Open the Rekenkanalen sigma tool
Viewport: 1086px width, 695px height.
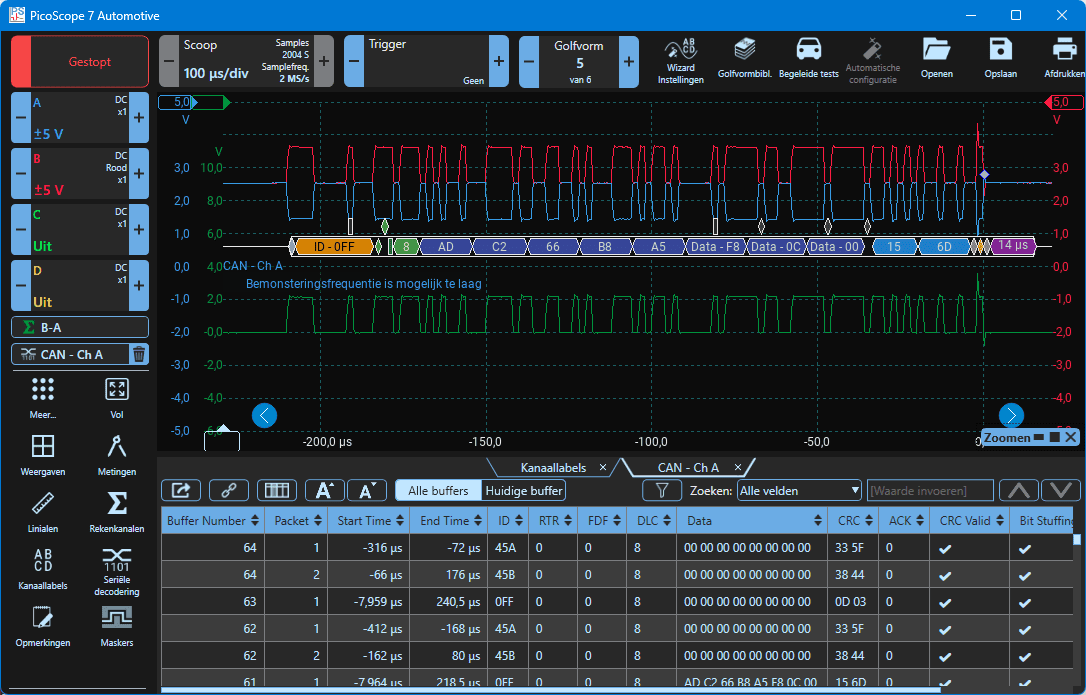coord(116,510)
